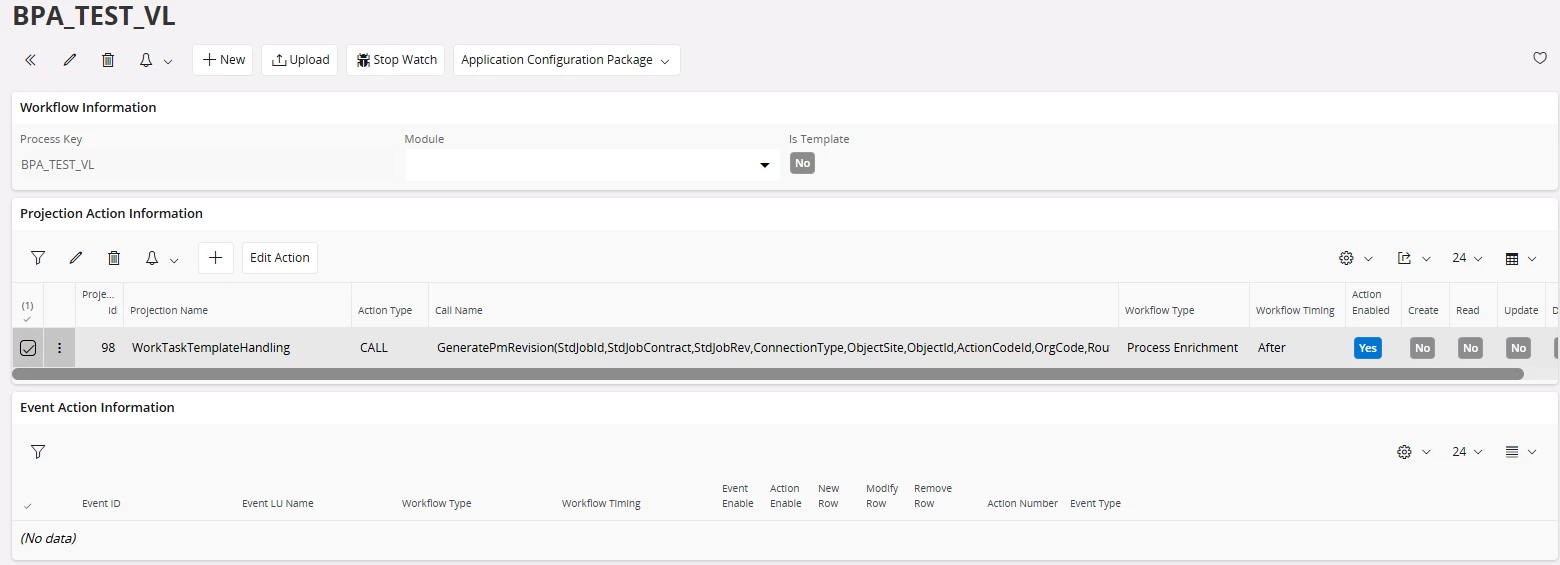
Task: Toggle Update No badge in row
Action: pyautogui.click(x=1518, y=348)
